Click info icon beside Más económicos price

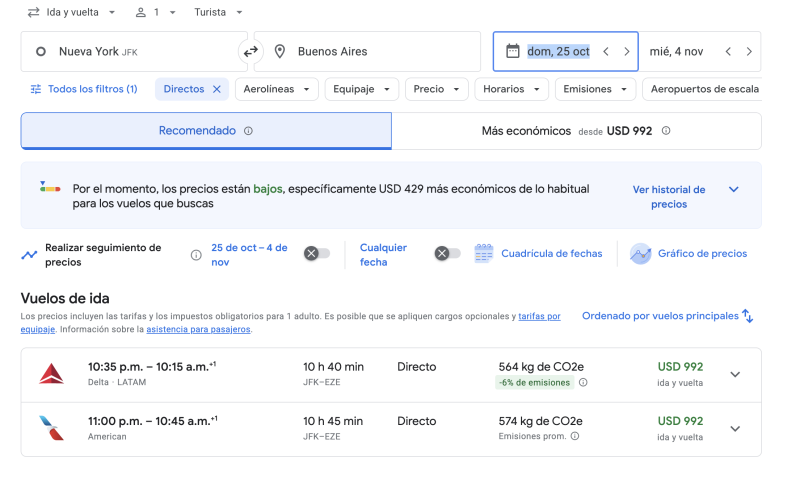[666, 131]
